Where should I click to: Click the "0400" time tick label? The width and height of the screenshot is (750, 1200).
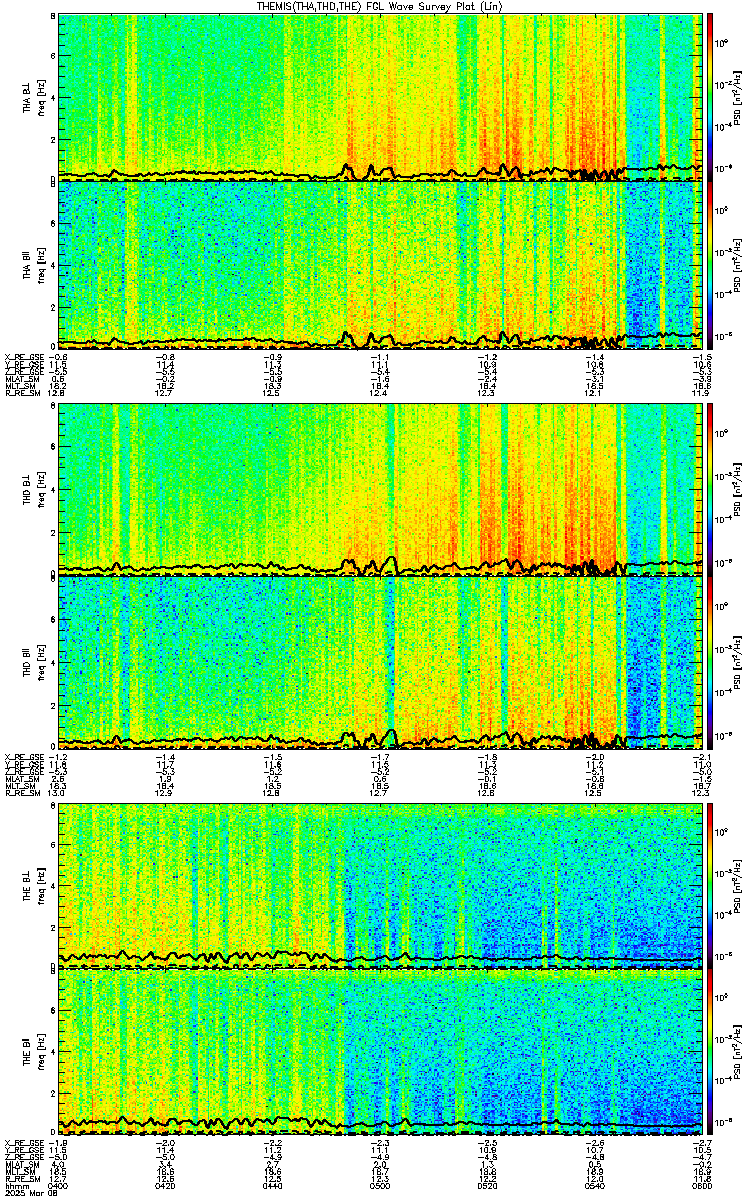click(x=59, y=1186)
